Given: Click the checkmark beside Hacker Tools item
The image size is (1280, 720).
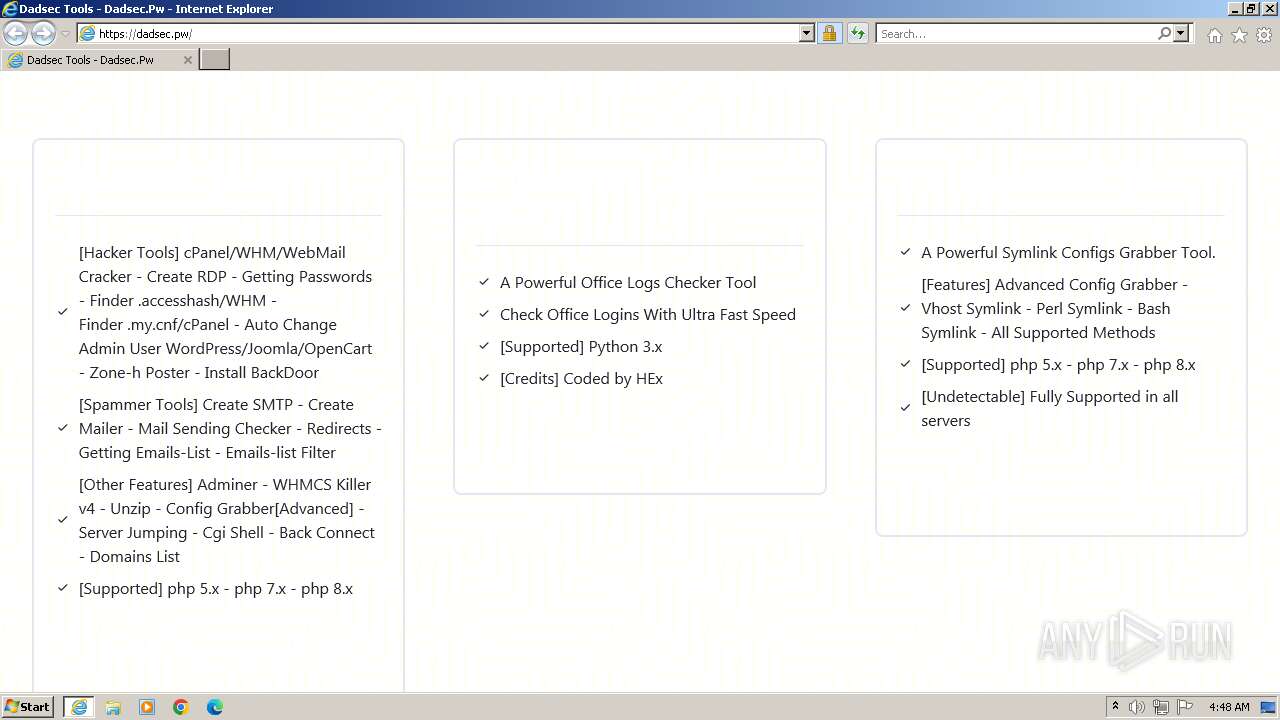Looking at the screenshot, I should coord(63,312).
